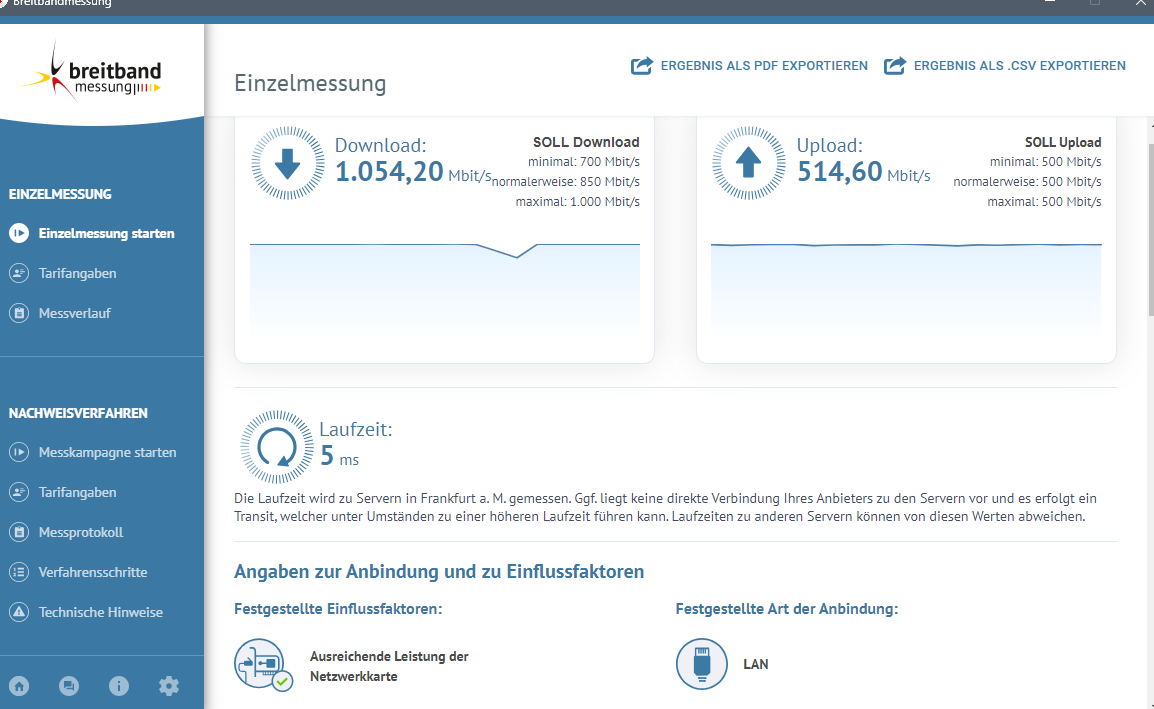
Task: Click the Technische Hinweise triangle icon
Action: 19,612
